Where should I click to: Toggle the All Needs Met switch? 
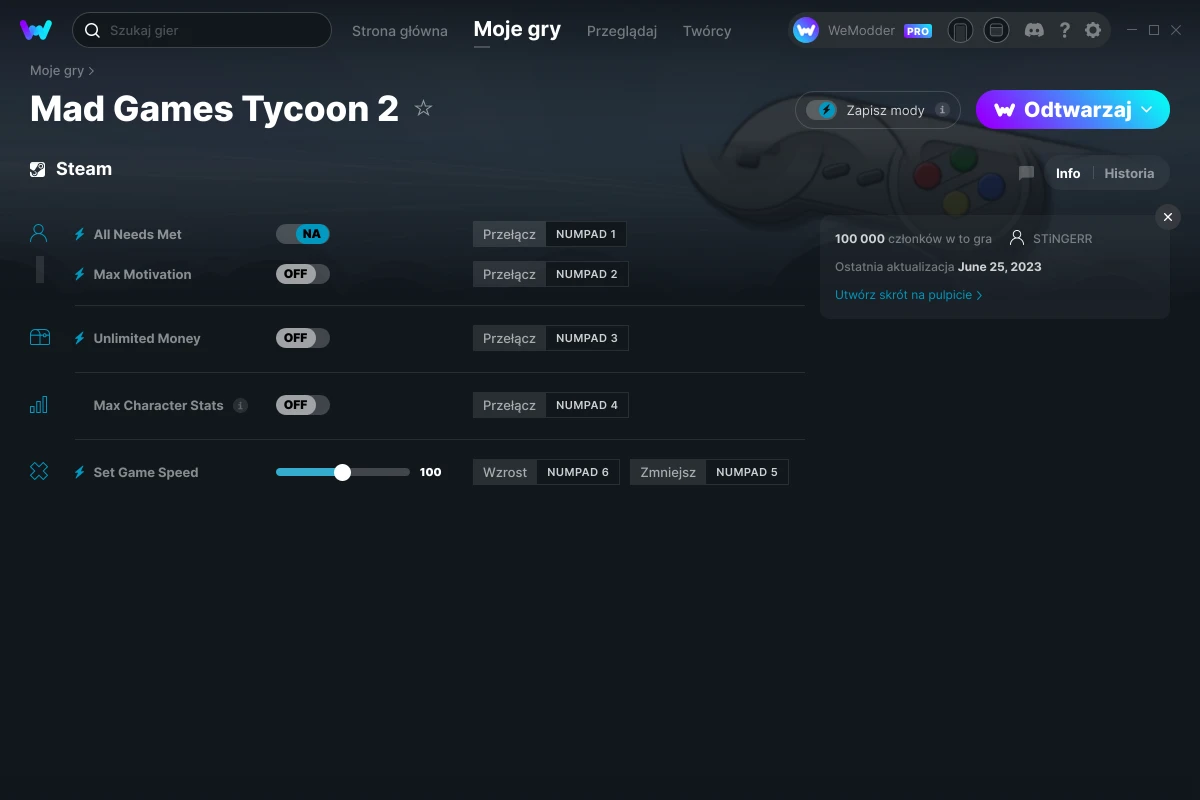[303, 234]
